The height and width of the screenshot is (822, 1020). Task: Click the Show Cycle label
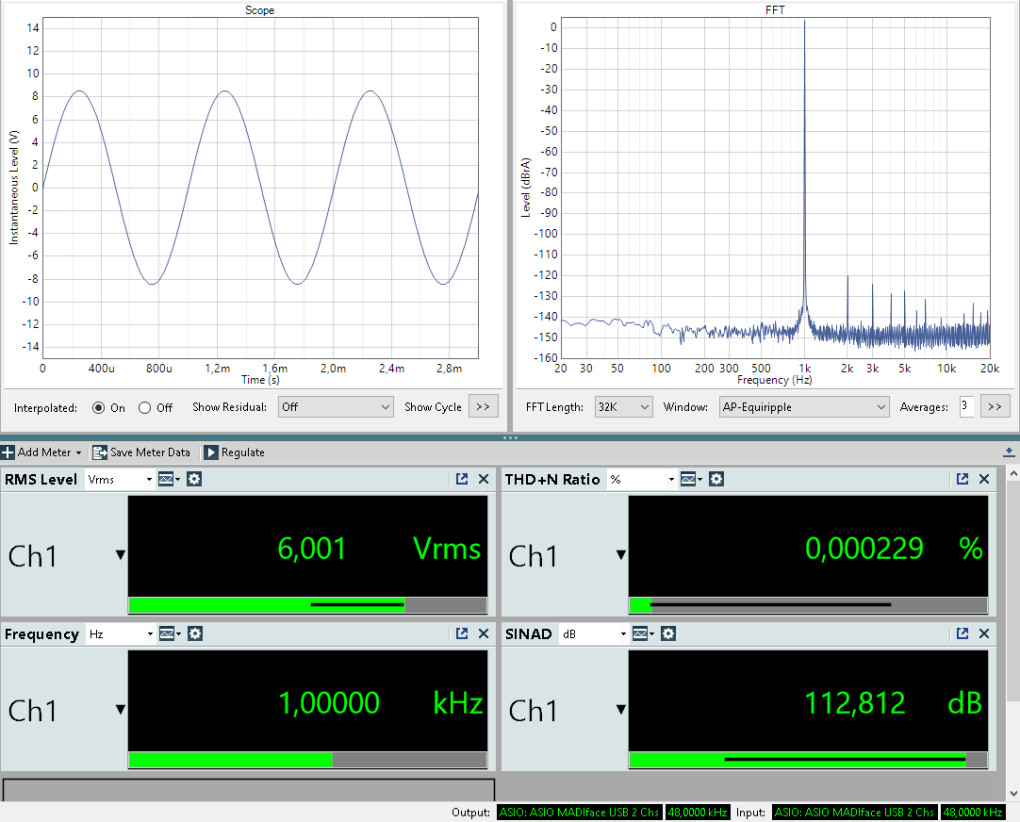pos(433,407)
